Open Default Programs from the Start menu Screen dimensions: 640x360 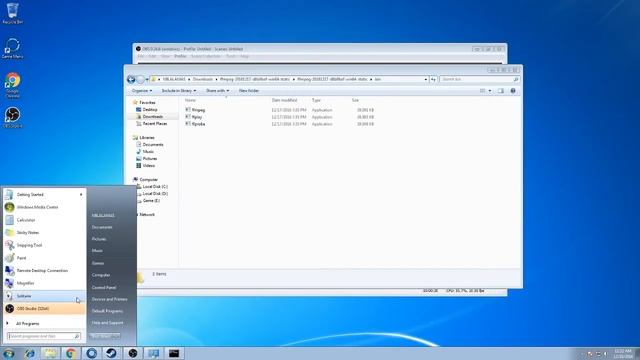[x=107, y=311]
